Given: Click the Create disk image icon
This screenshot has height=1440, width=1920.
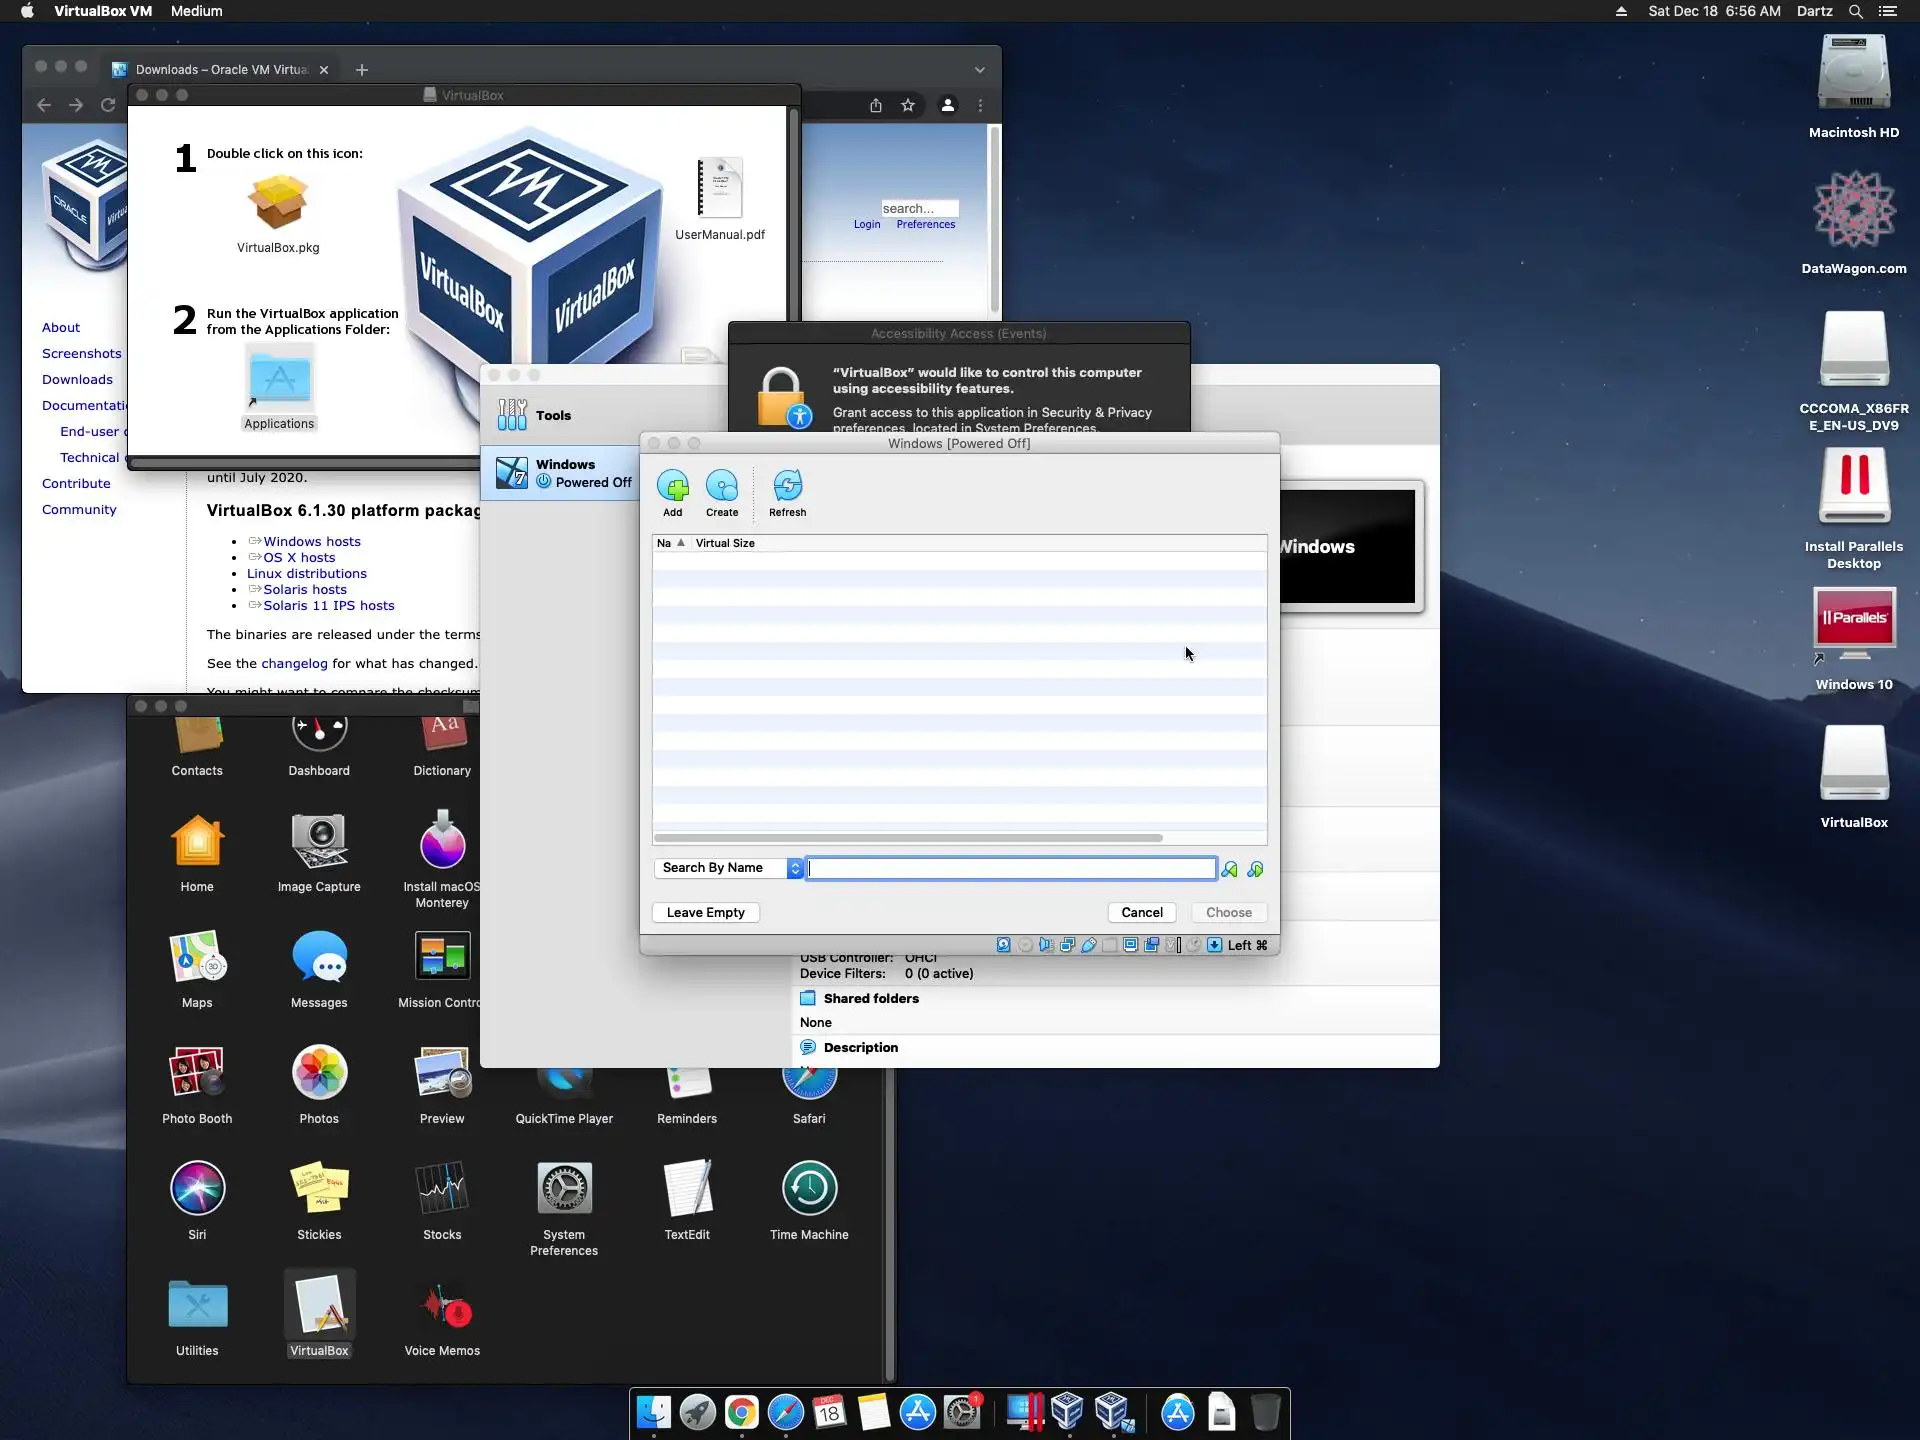Looking at the screenshot, I should coord(721,487).
